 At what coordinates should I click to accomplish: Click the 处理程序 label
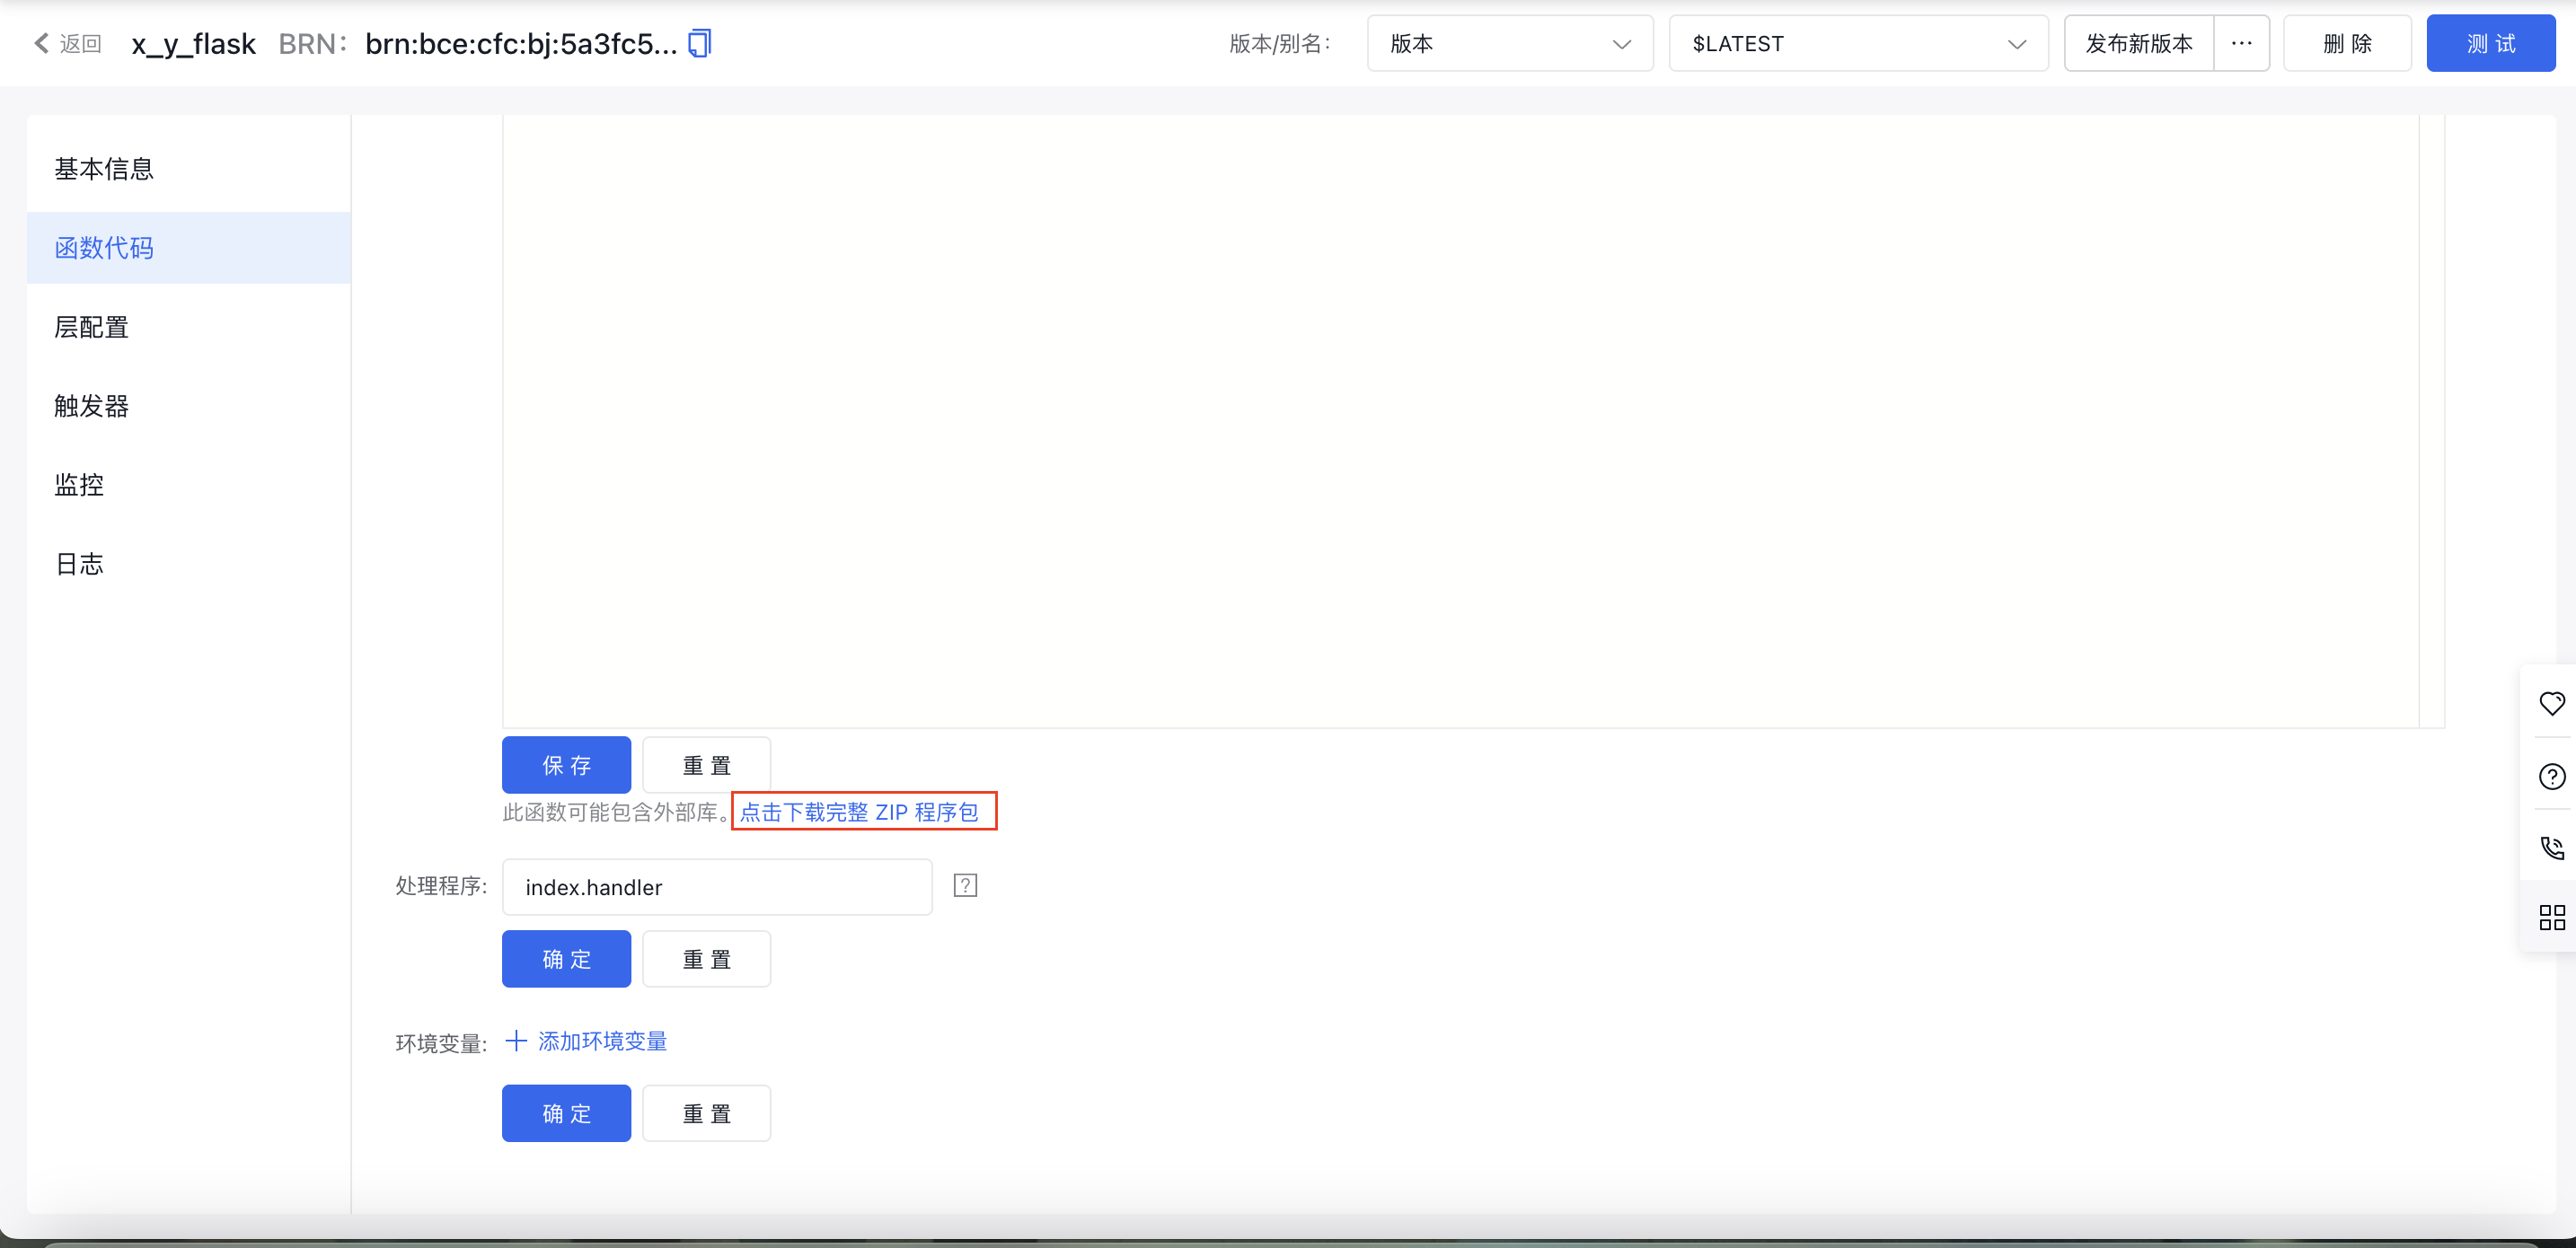(x=441, y=886)
